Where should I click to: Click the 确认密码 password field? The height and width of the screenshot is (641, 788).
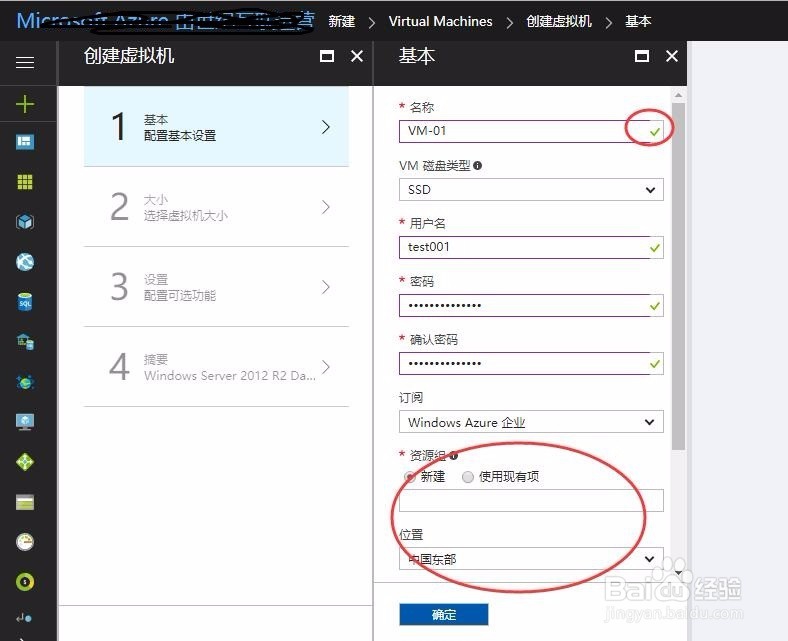[531, 363]
